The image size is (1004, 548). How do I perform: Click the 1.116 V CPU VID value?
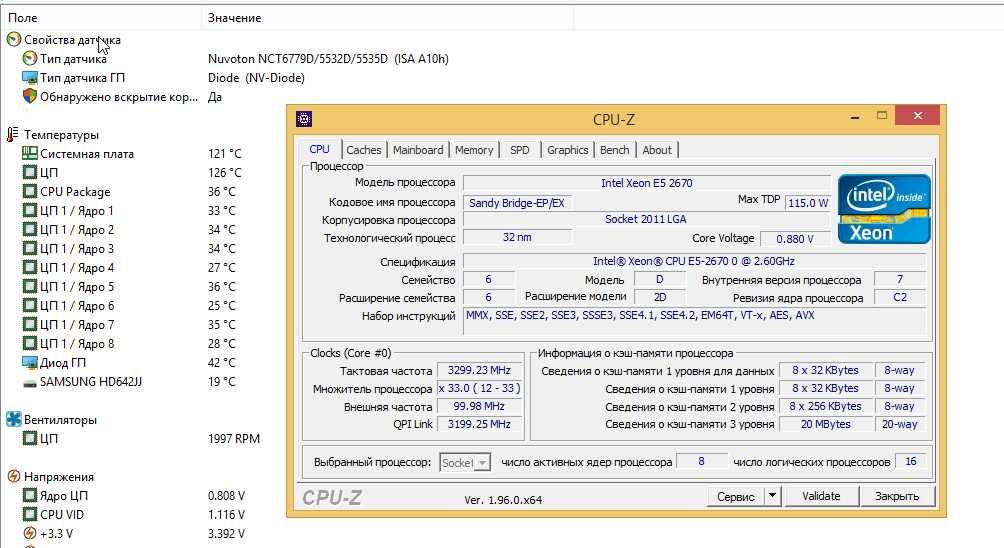pos(226,515)
